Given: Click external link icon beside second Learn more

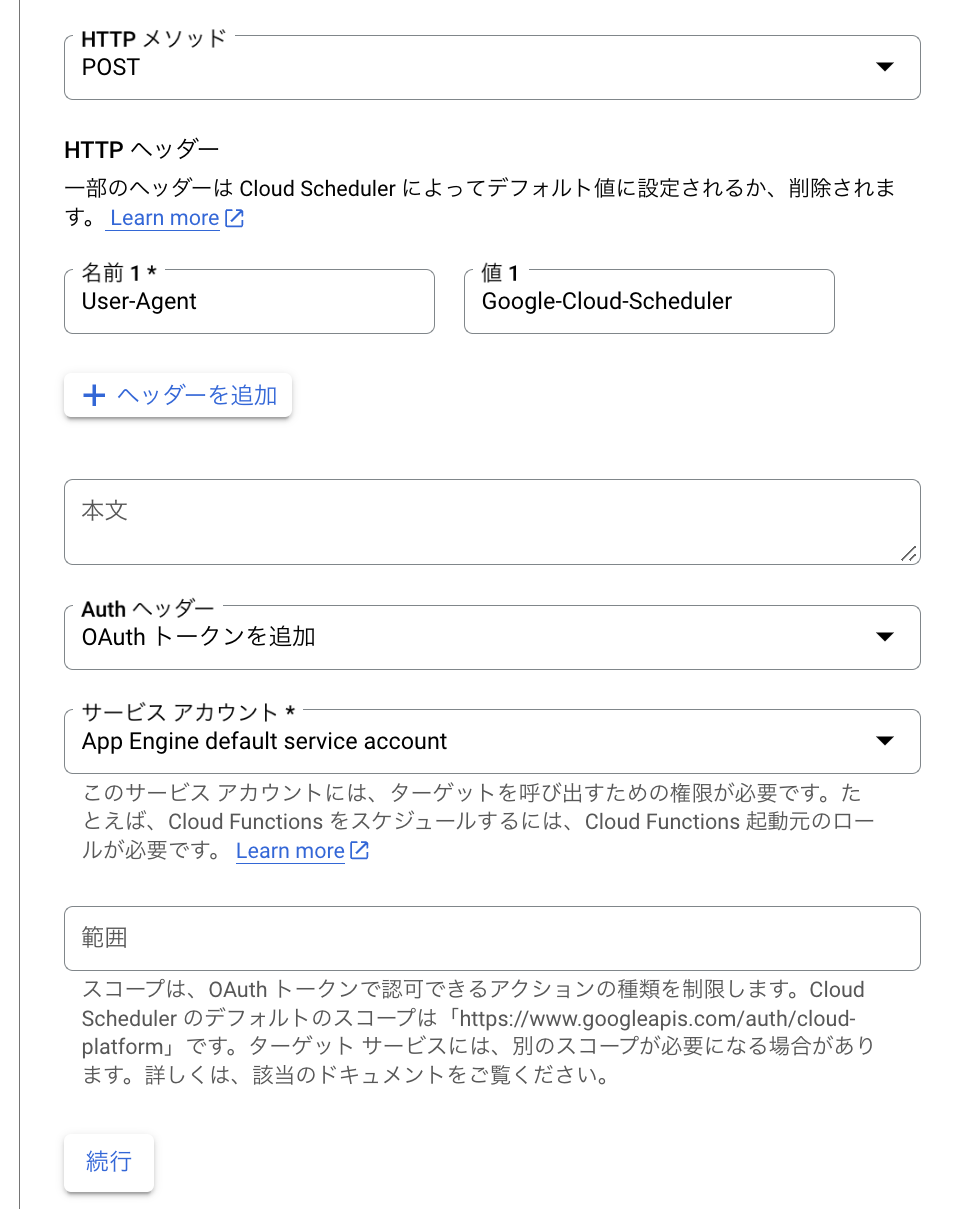Looking at the screenshot, I should 359,851.
